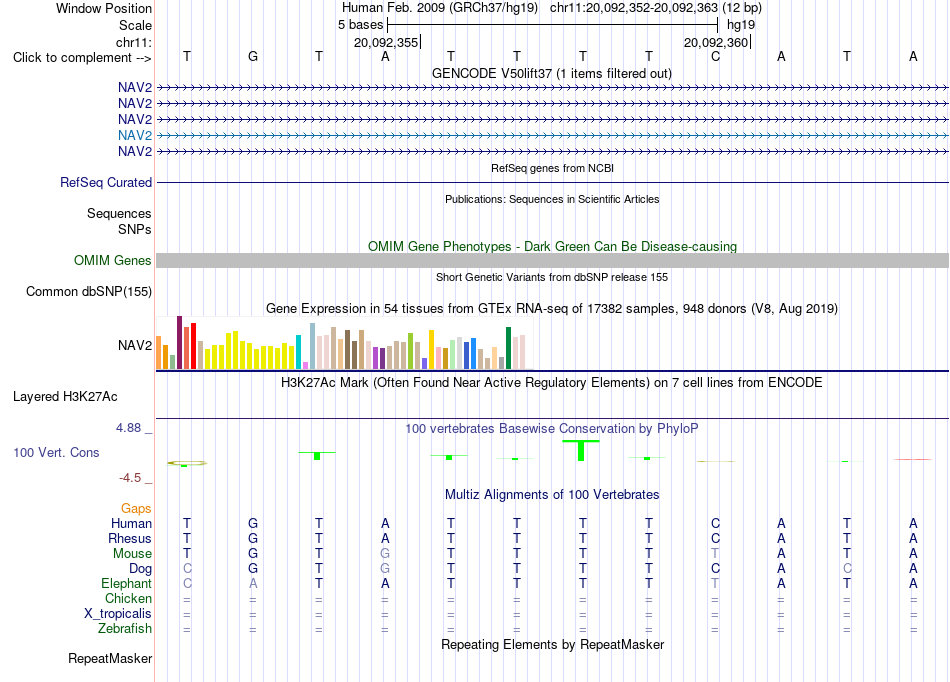Click the RepeatMasker track label
This screenshot has height=682, width=950.
click(110, 658)
